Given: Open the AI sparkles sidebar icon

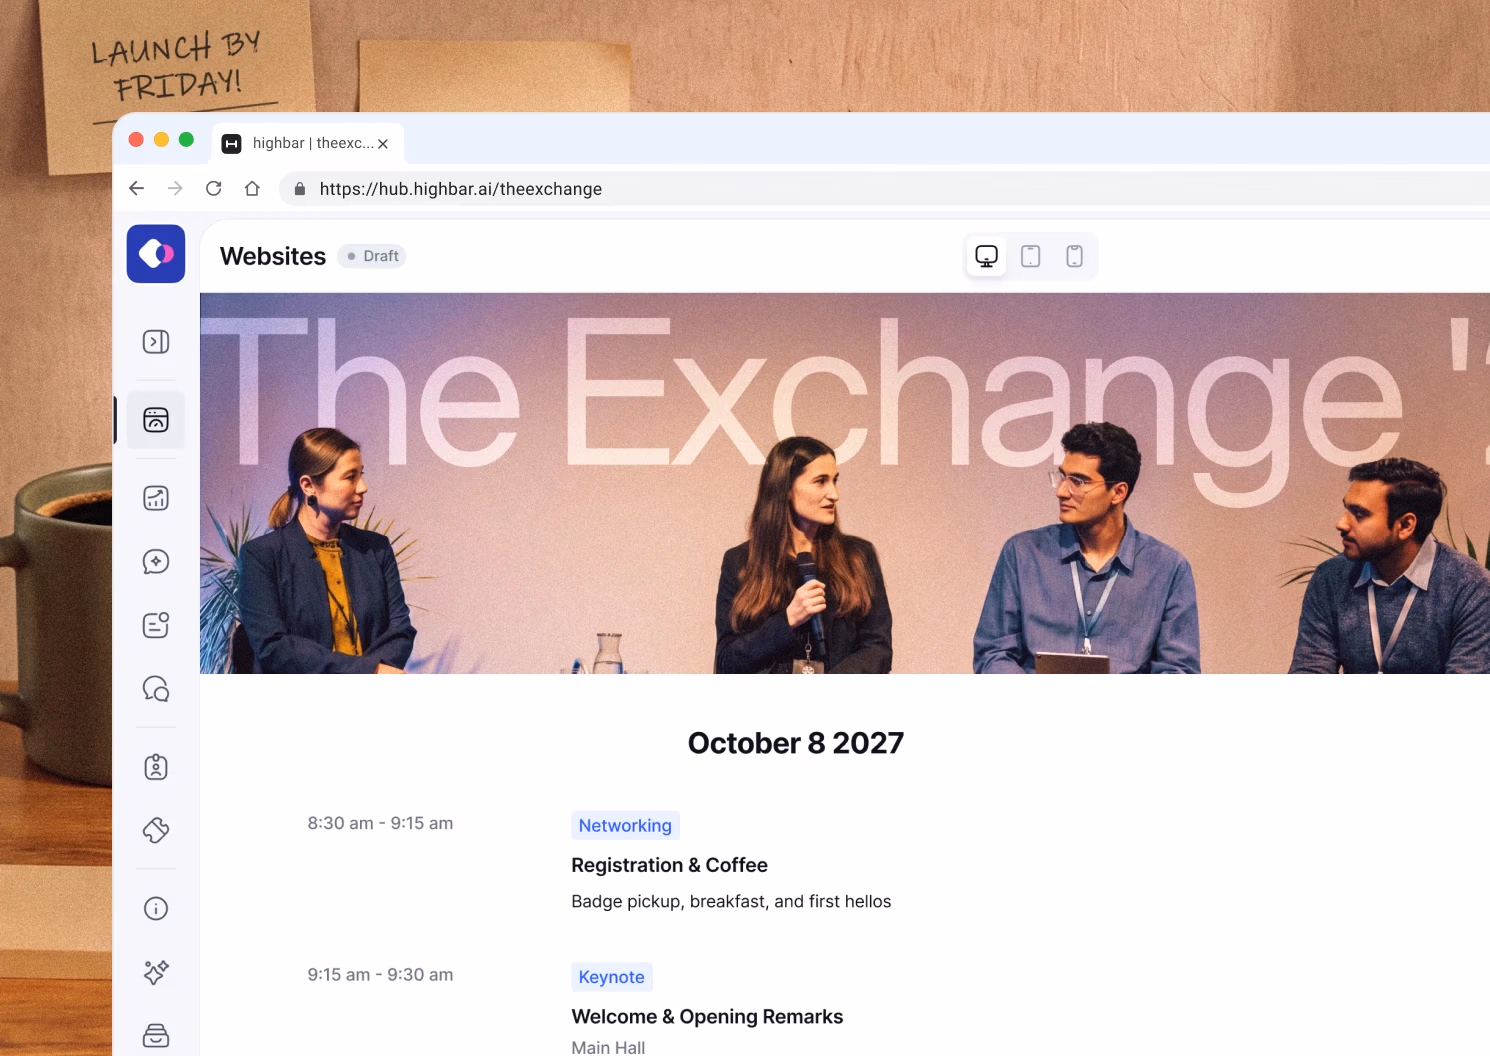Looking at the screenshot, I should click(x=156, y=972).
